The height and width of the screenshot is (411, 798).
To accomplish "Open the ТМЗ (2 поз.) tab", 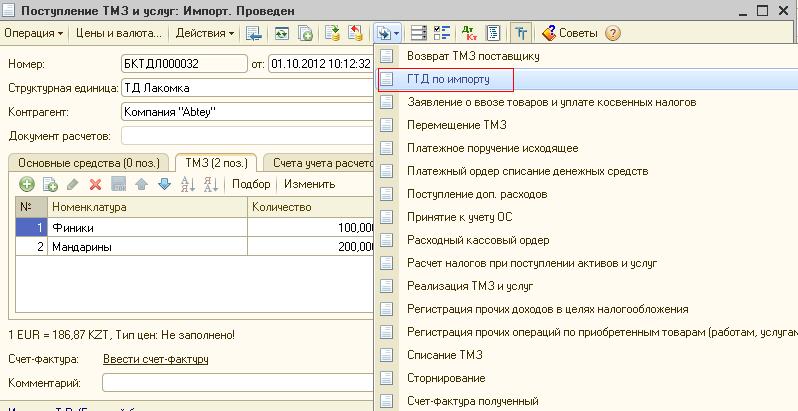I will click(213, 162).
